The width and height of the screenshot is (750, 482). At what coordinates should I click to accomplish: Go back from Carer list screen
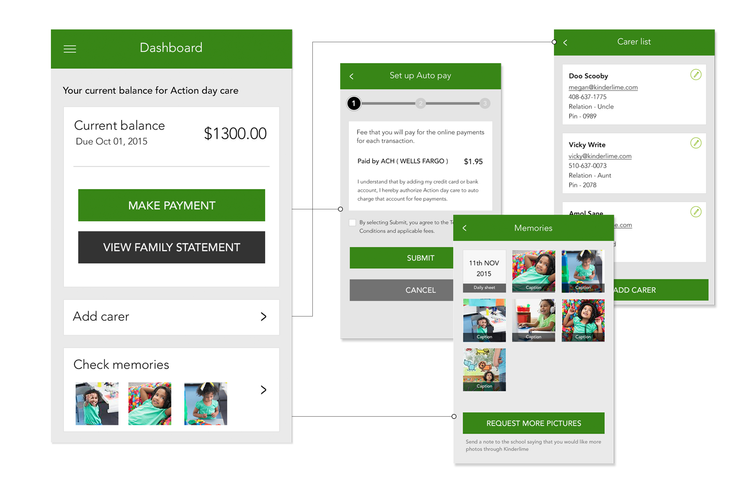click(x=565, y=43)
